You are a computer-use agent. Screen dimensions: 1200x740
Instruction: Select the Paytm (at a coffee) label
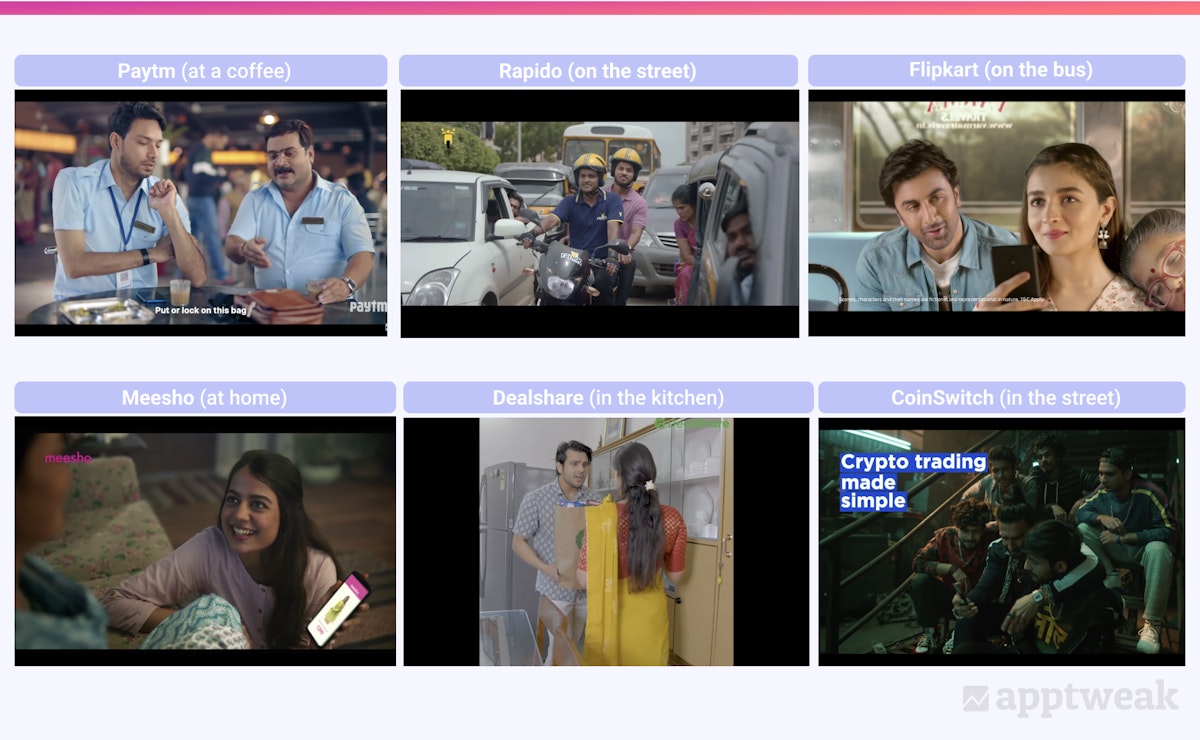[x=201, y=71]
